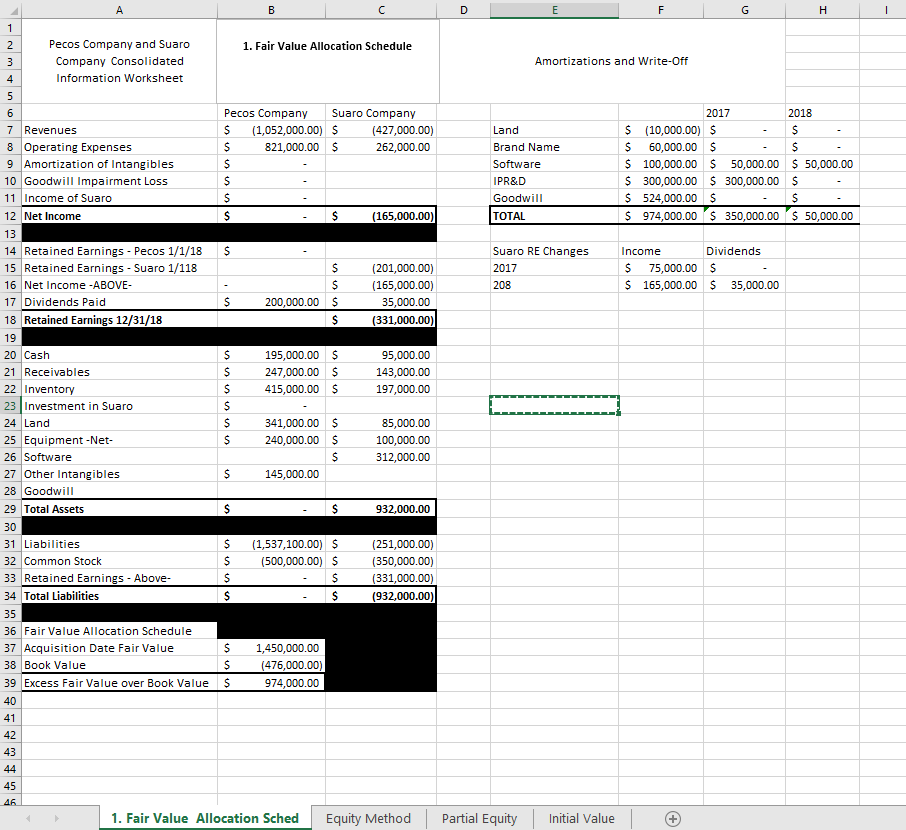
Task: Select row 23 header
Action: tap(10, 406)
